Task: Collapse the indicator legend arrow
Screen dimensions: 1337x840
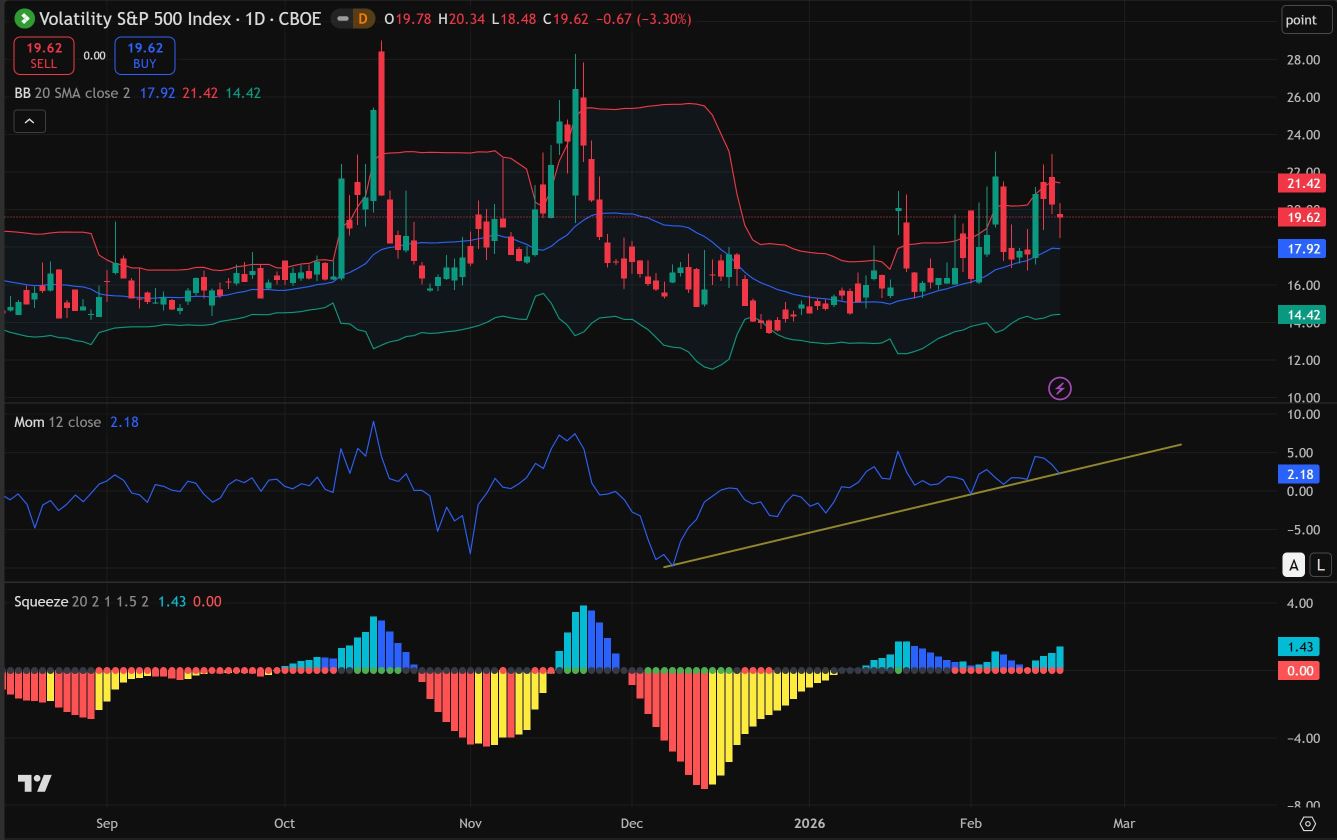Action: [29, 121]
